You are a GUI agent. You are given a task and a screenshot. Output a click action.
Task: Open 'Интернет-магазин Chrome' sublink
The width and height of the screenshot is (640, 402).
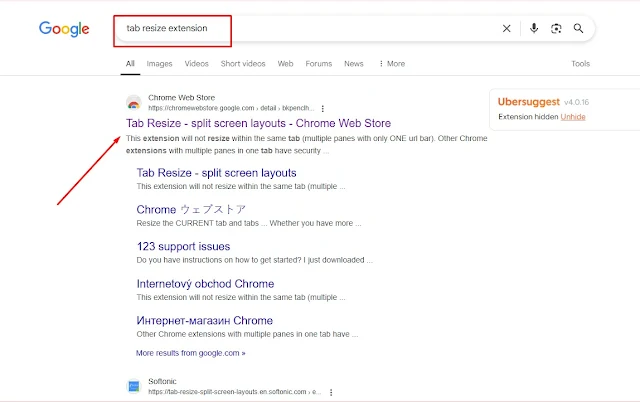[x=204, y=321]
